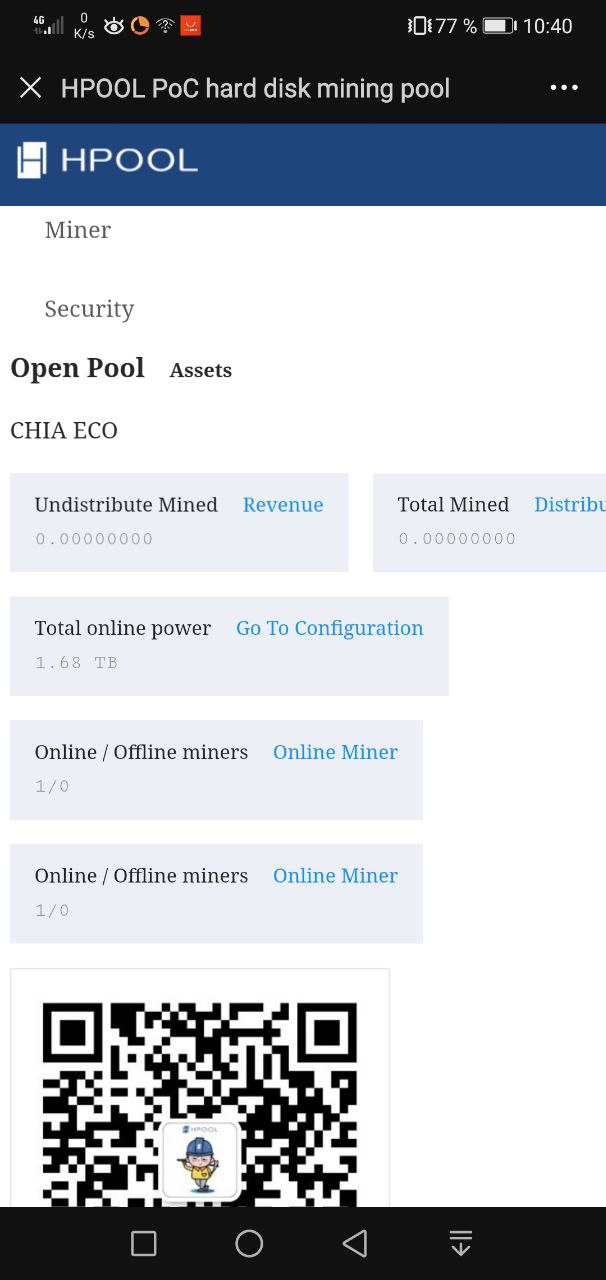The image size is (606, 1280).
Task: Tap the battery icon in the status bar
Action: tap(499, 26)
